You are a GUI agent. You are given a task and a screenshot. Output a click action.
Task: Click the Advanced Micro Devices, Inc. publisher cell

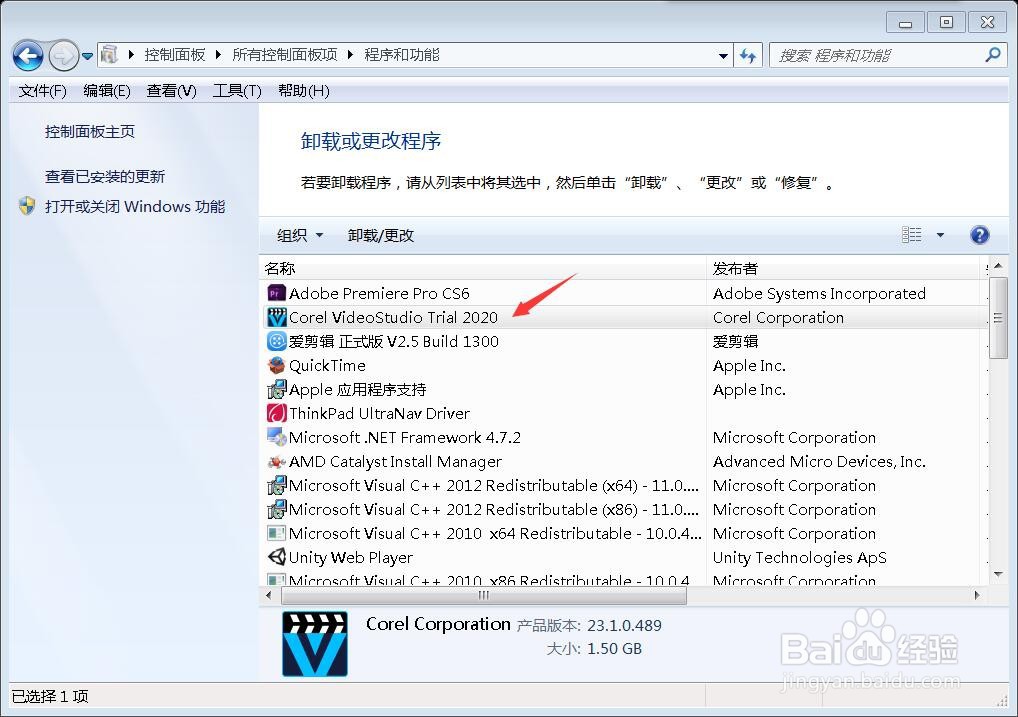pos(819,462)
